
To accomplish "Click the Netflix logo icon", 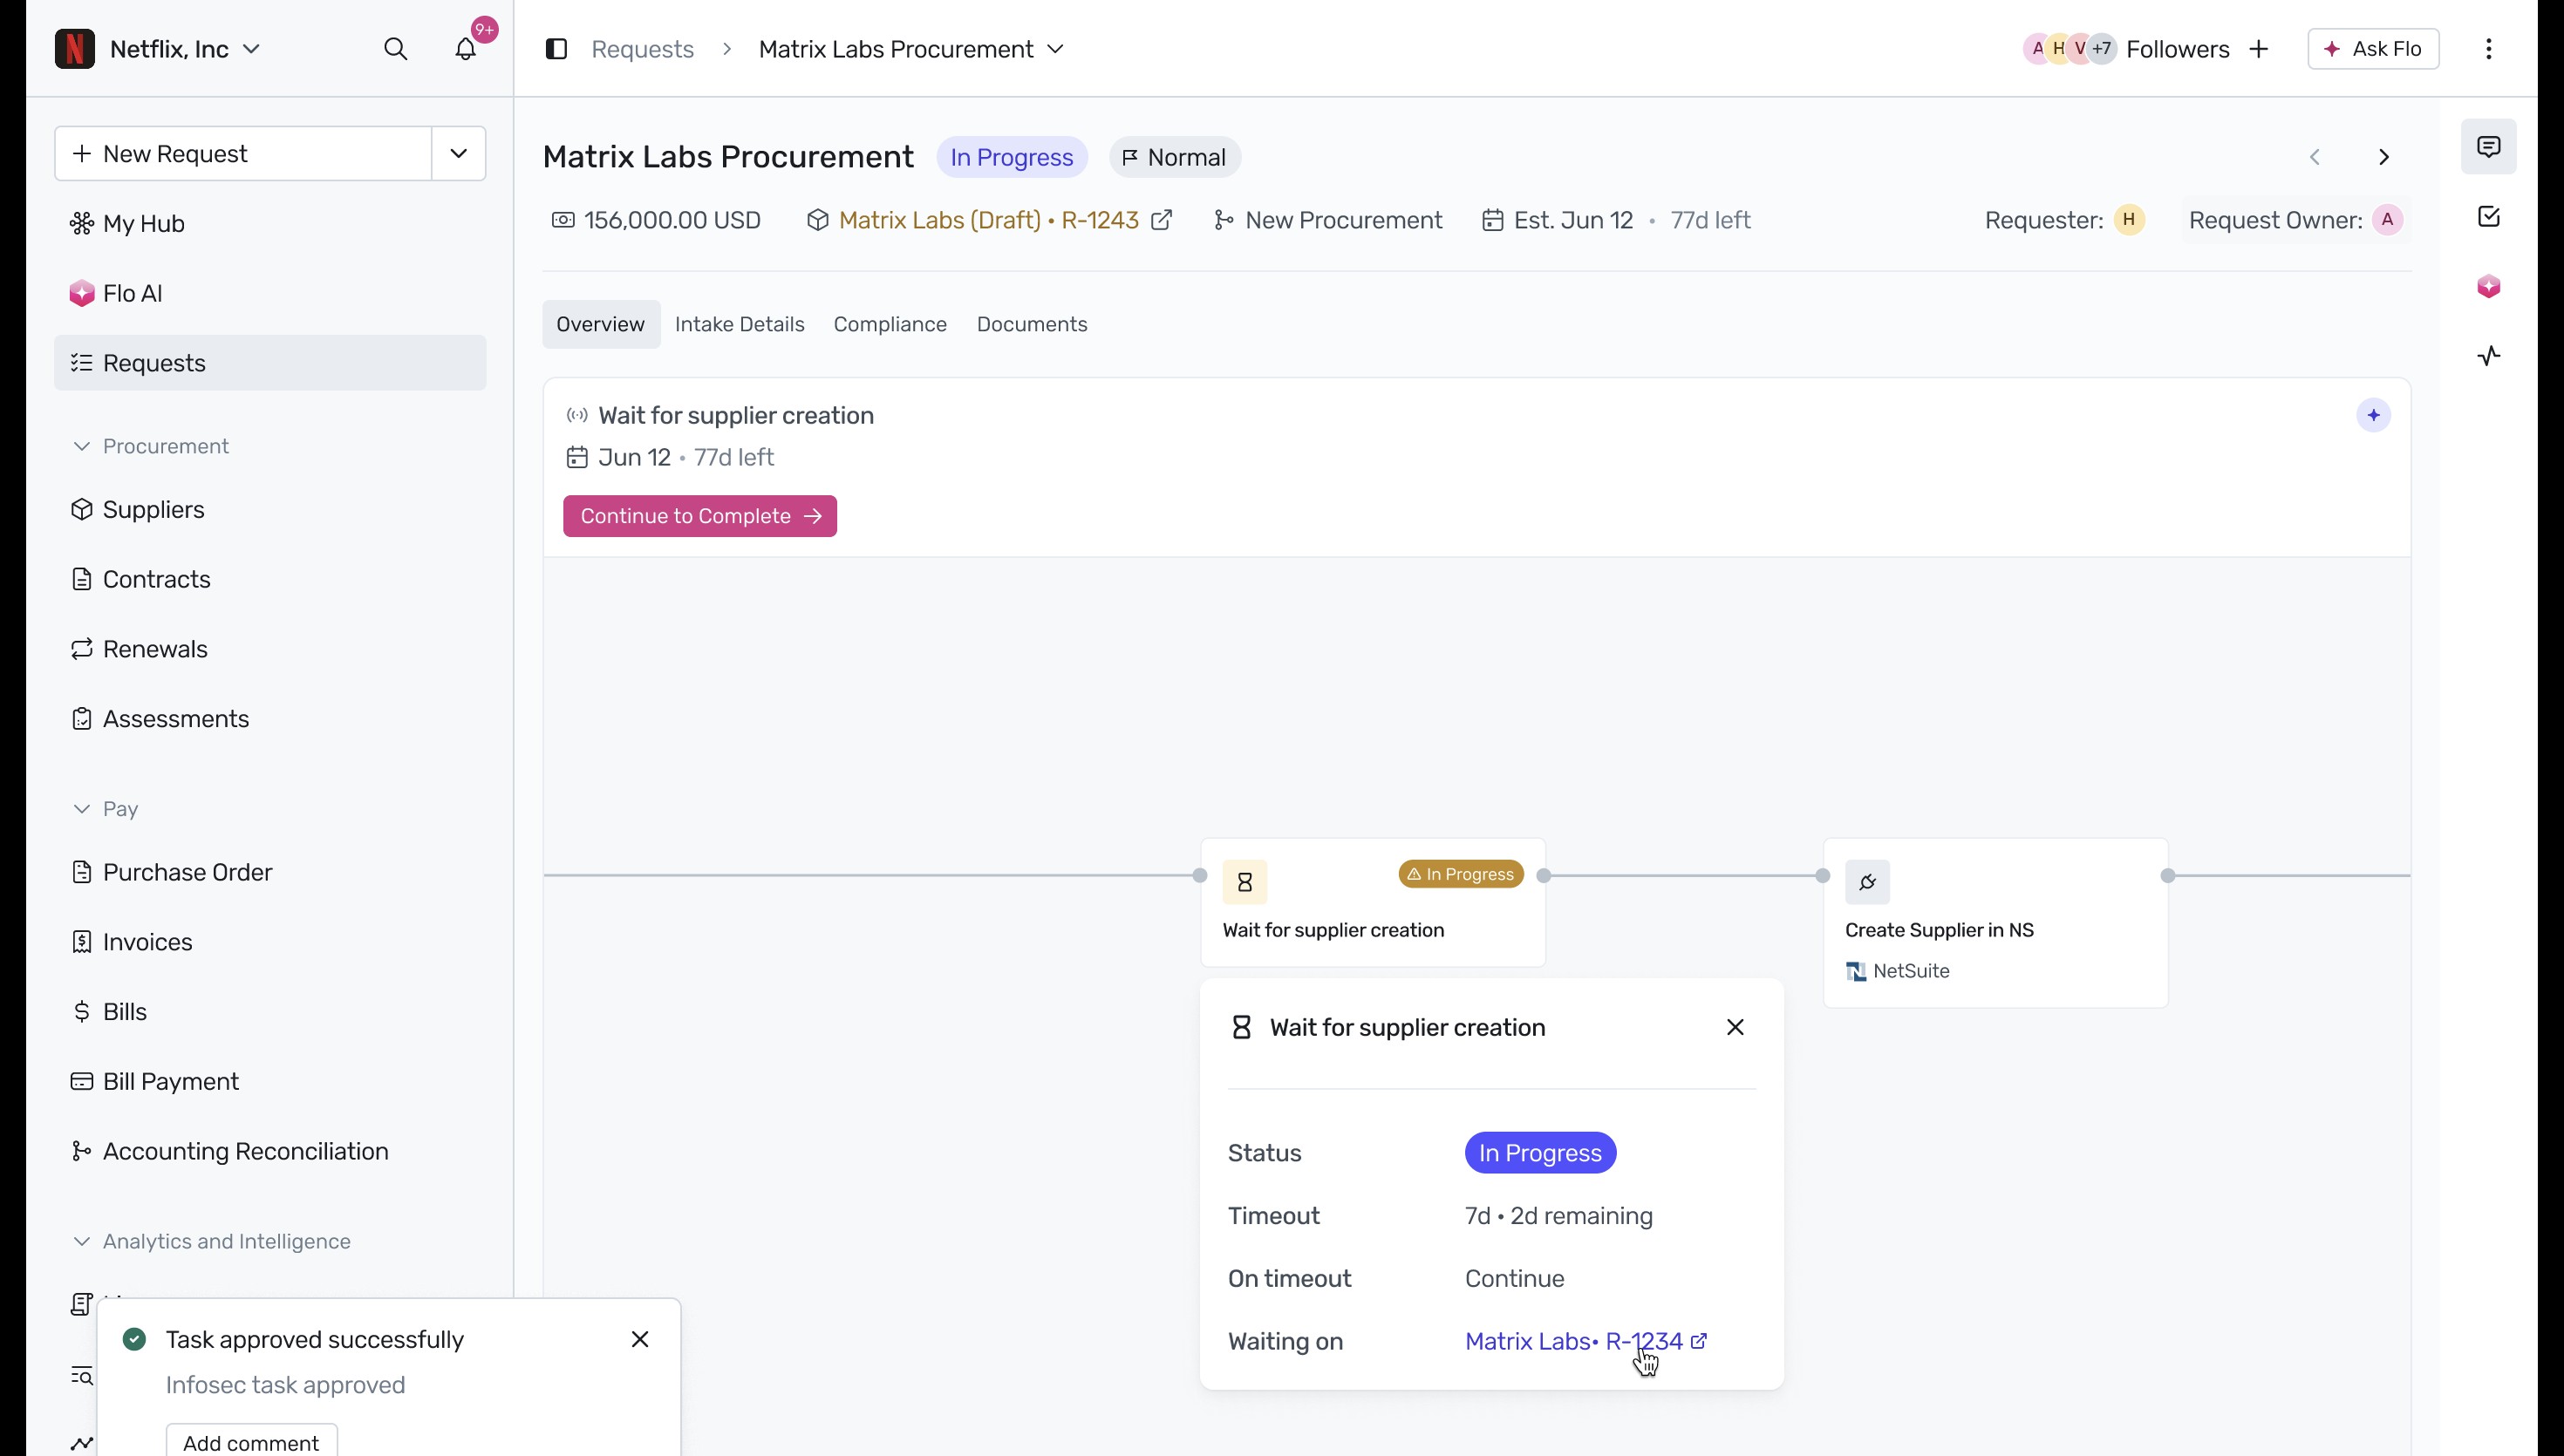I will (x=75, y=49).
